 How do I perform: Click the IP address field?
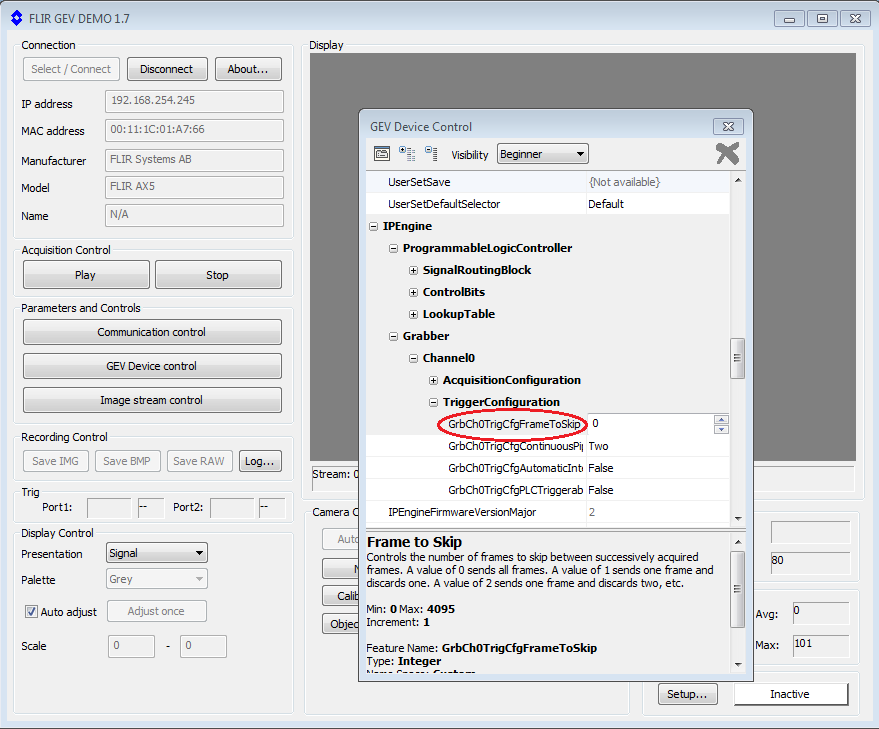point(194,101)
